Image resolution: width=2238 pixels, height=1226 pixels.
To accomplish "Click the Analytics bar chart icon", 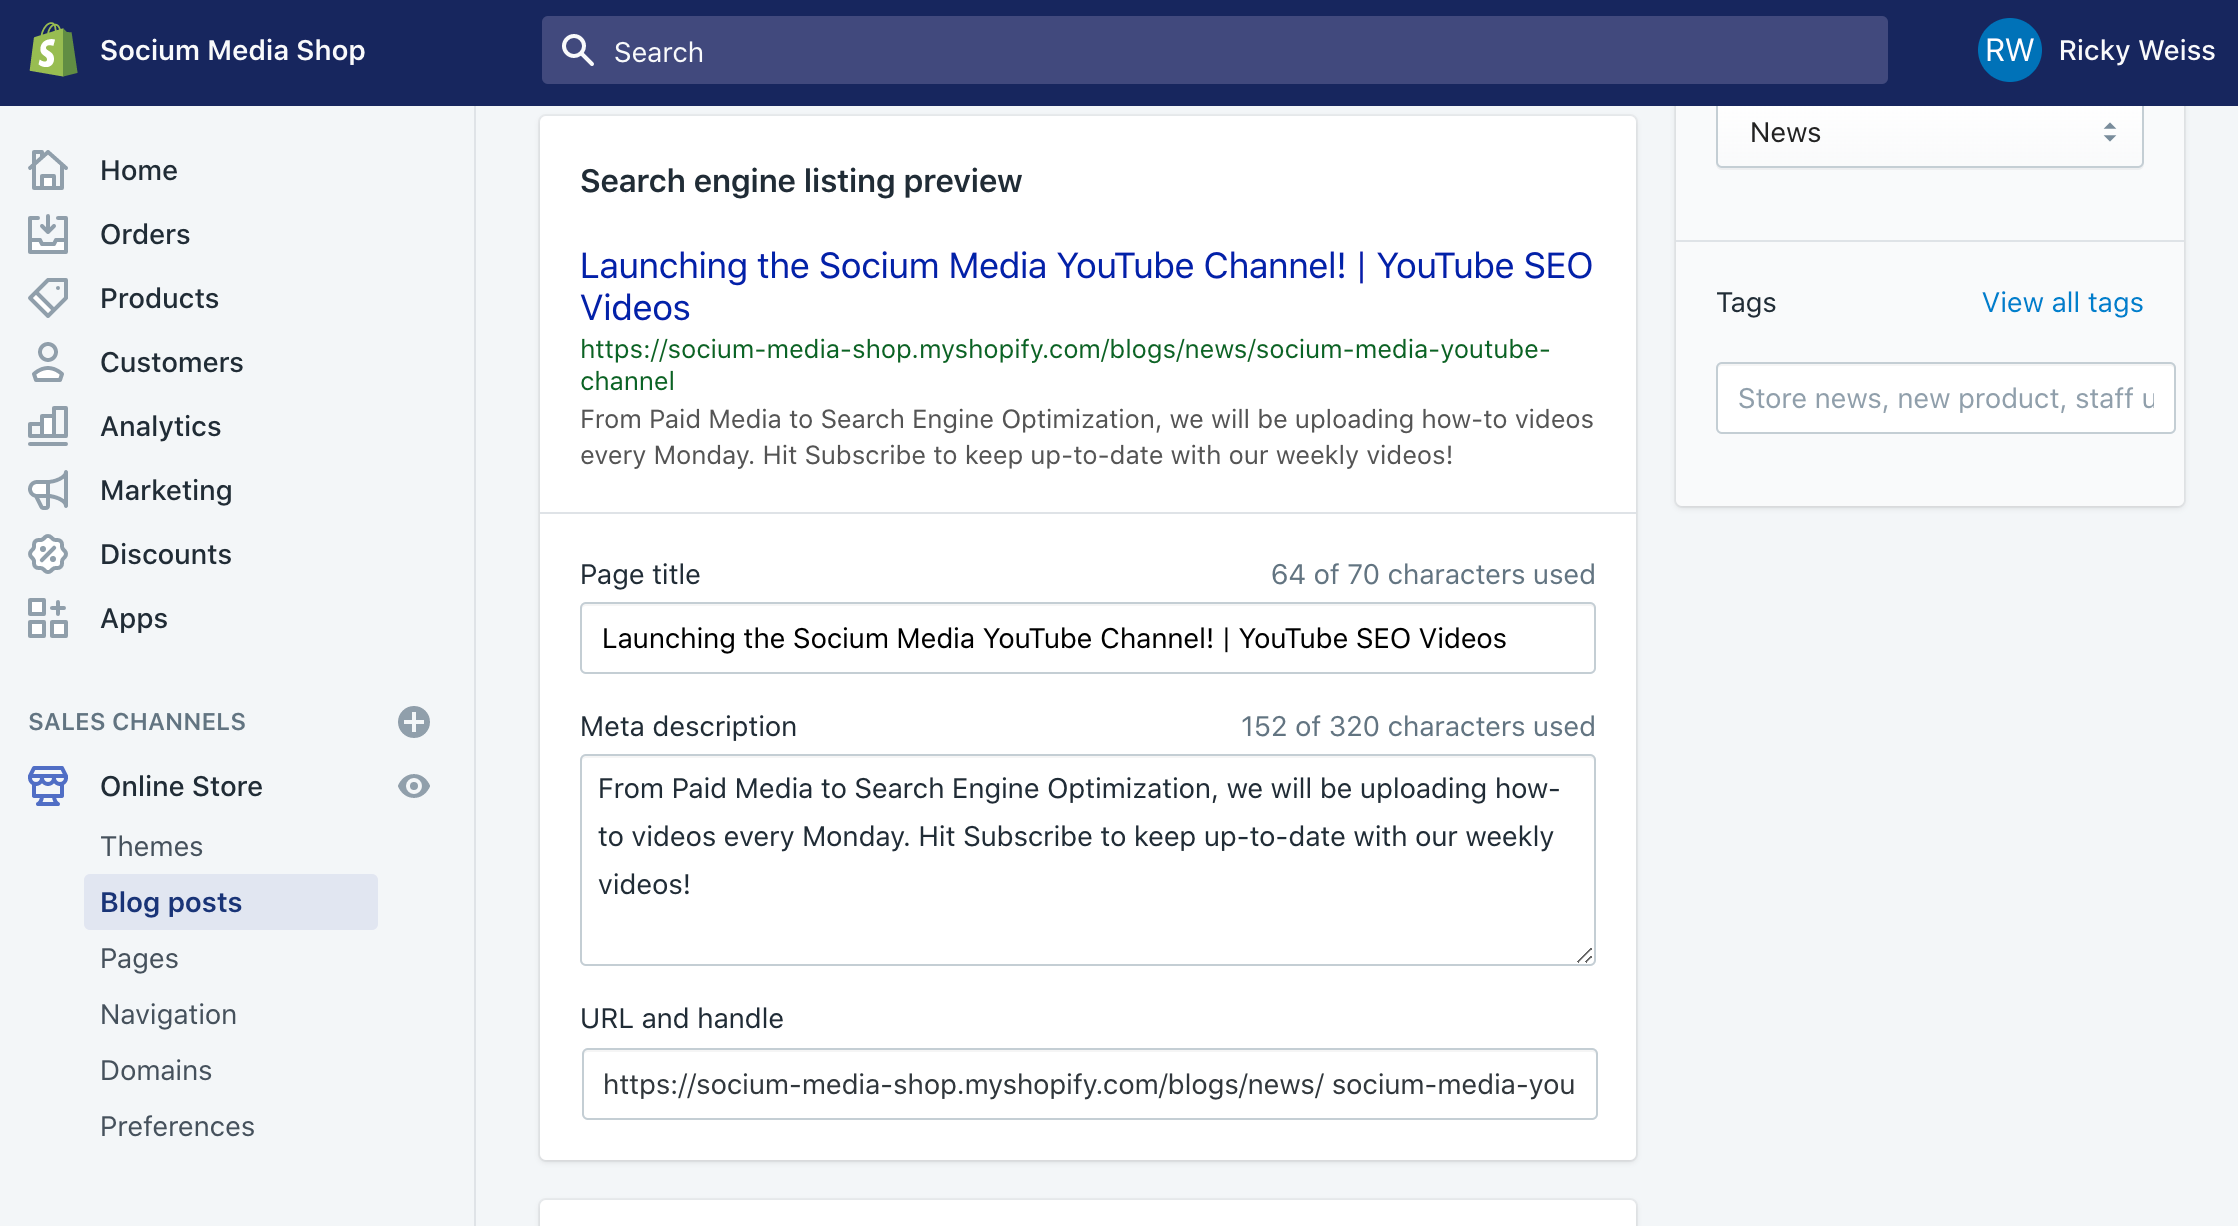I will (48, 426).
